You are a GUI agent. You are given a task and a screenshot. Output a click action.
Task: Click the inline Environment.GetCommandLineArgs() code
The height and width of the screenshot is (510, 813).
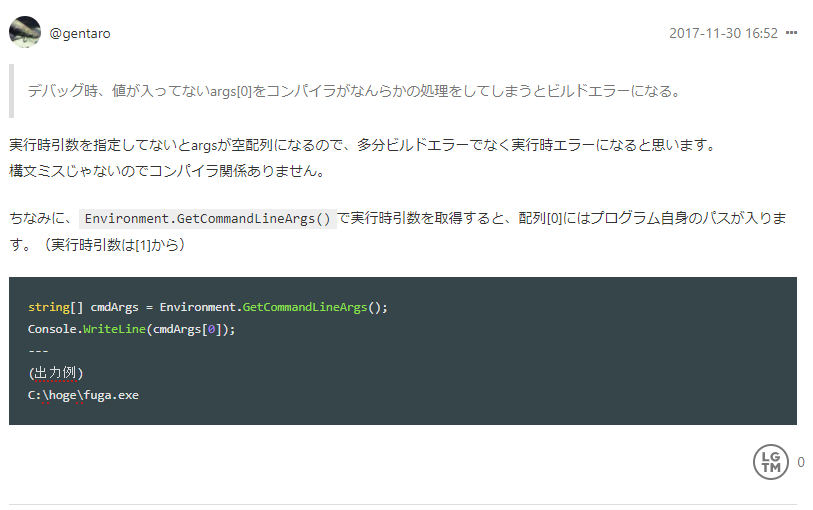click(207, 219)
